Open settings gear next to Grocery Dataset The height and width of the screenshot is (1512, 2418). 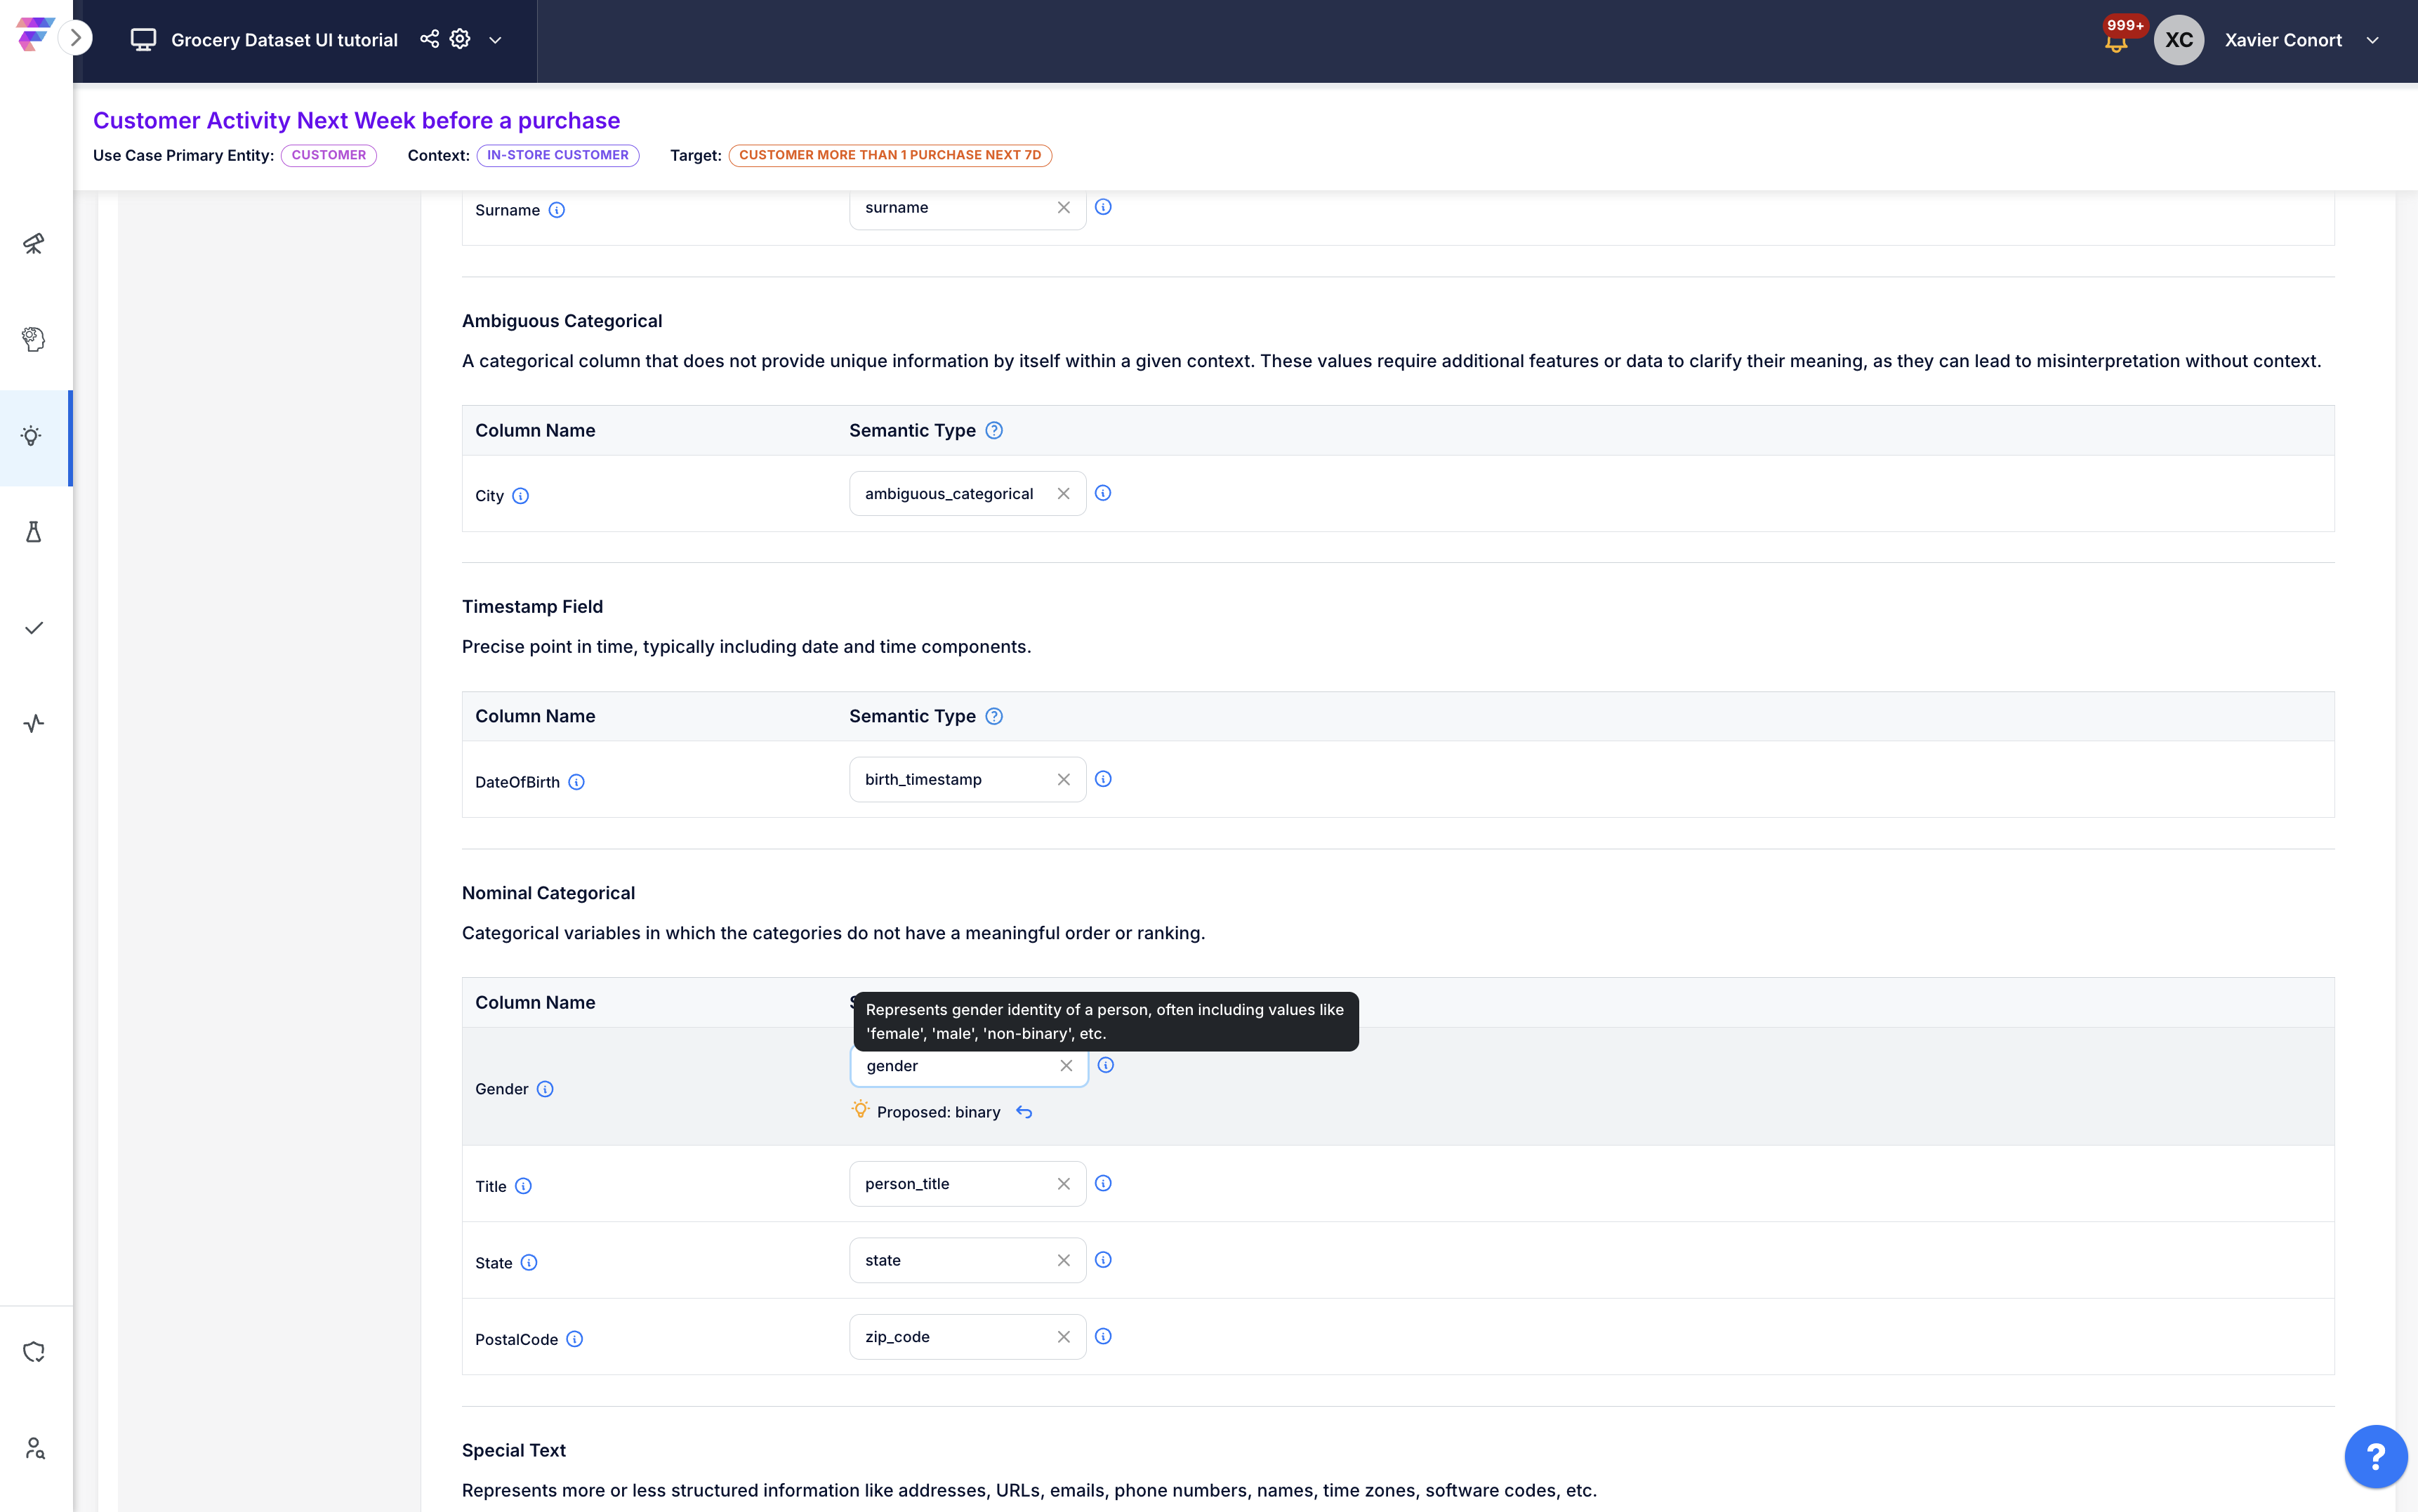click(460, 39)
